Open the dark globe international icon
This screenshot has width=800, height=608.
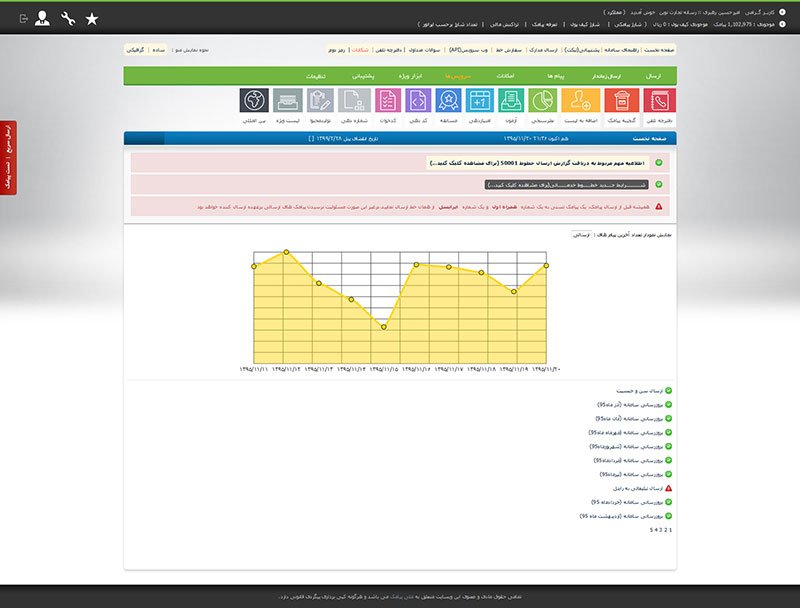(x=255, y=101)
